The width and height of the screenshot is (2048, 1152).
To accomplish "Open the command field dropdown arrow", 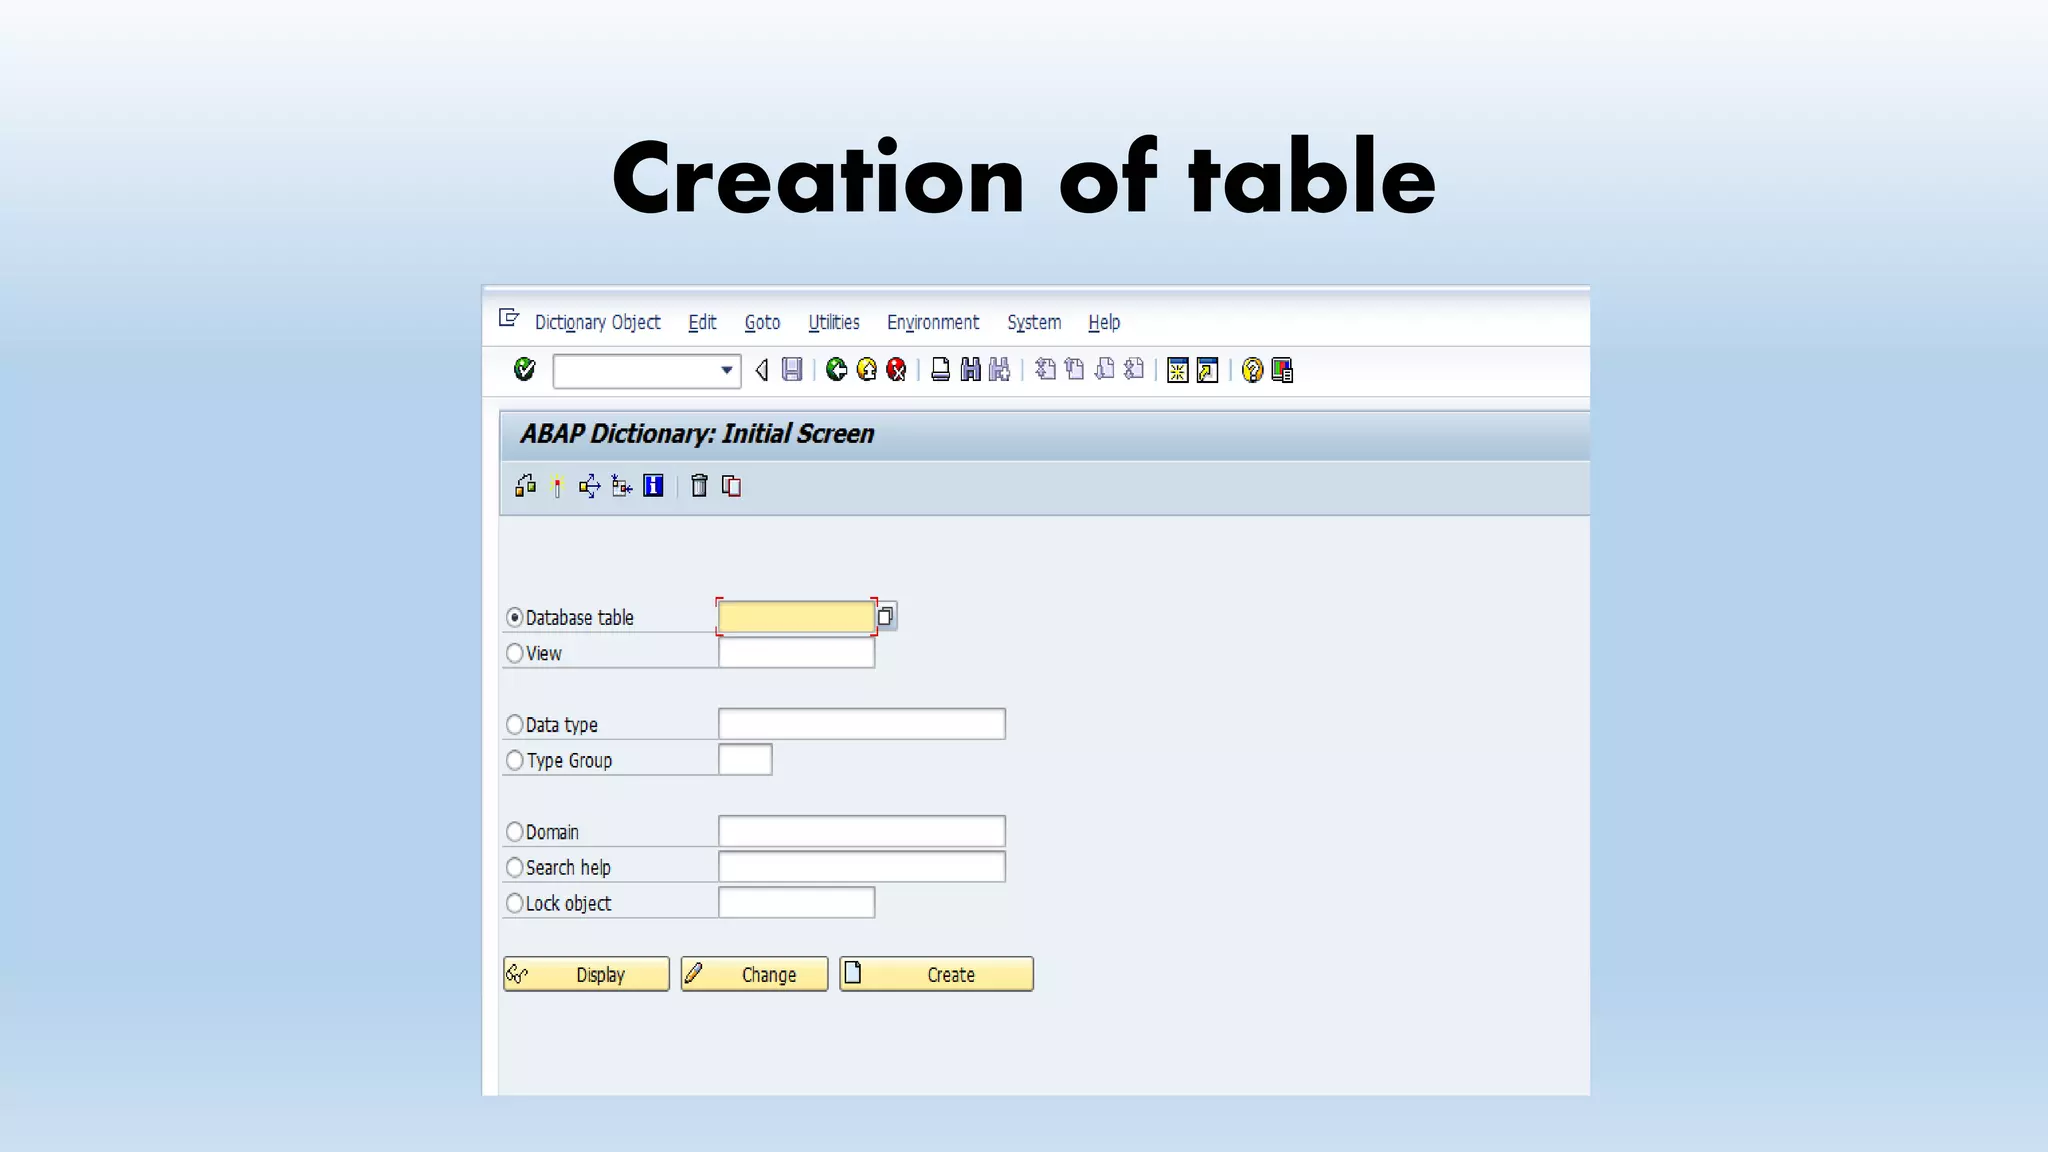I will 727,371.
